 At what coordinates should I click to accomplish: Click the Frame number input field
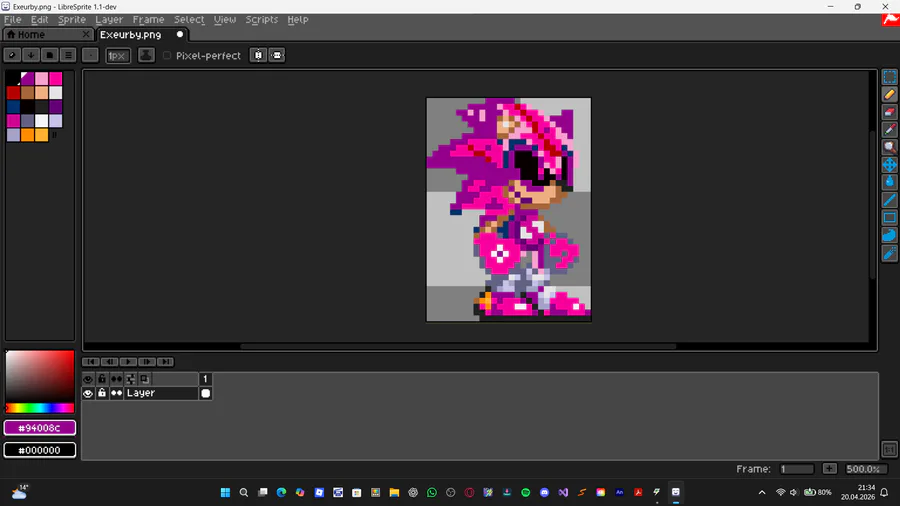point(797,469)
